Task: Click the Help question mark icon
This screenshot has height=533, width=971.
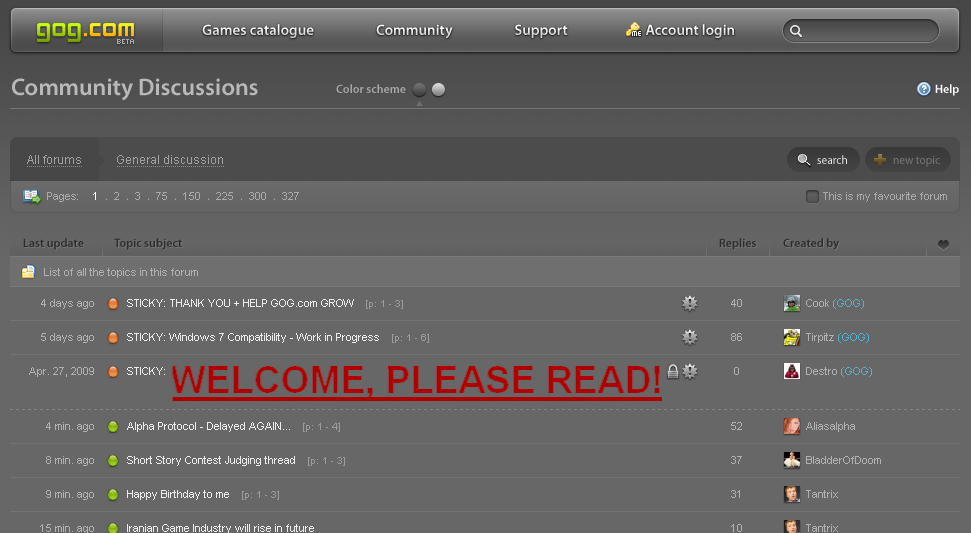Action: tap(923, 89)
